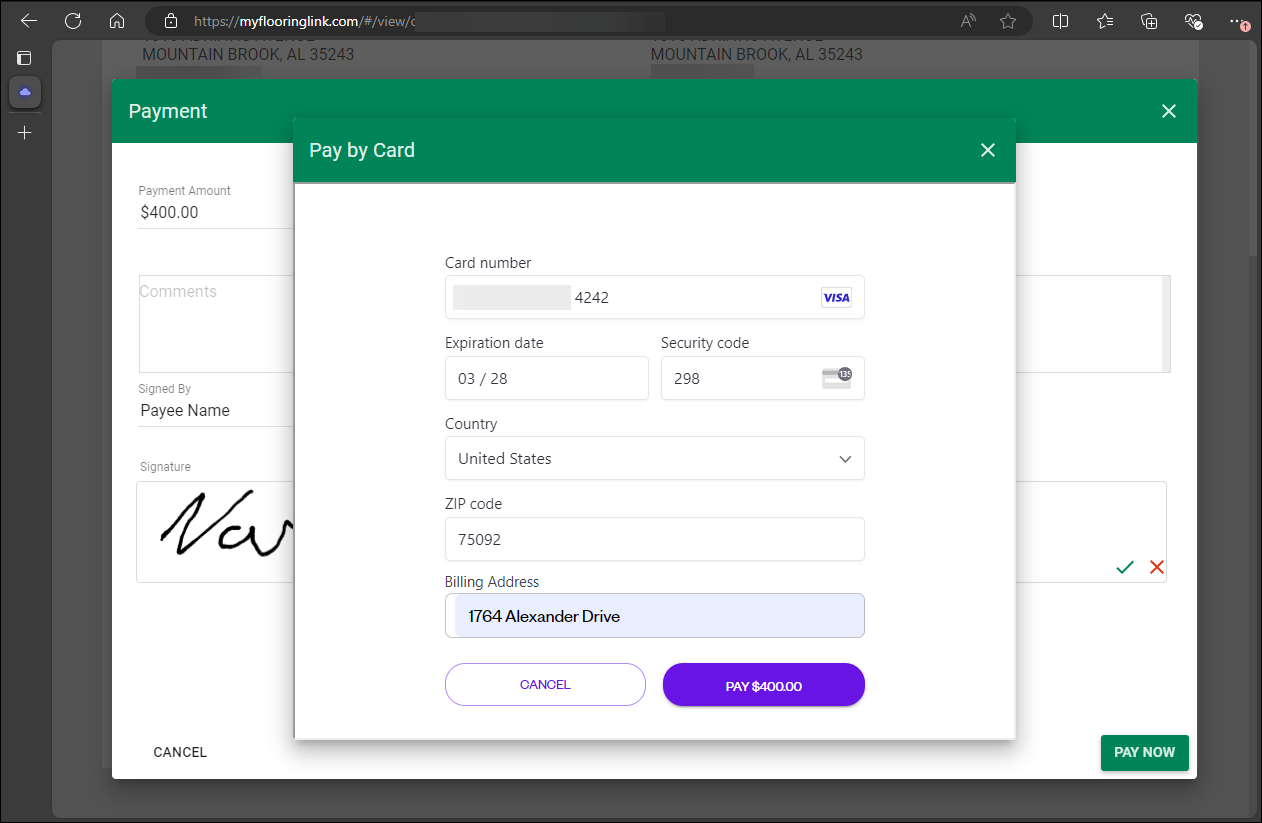1262x823 pixels.
Task: Select the Billing Address field
Action: [x=654, y=616]
